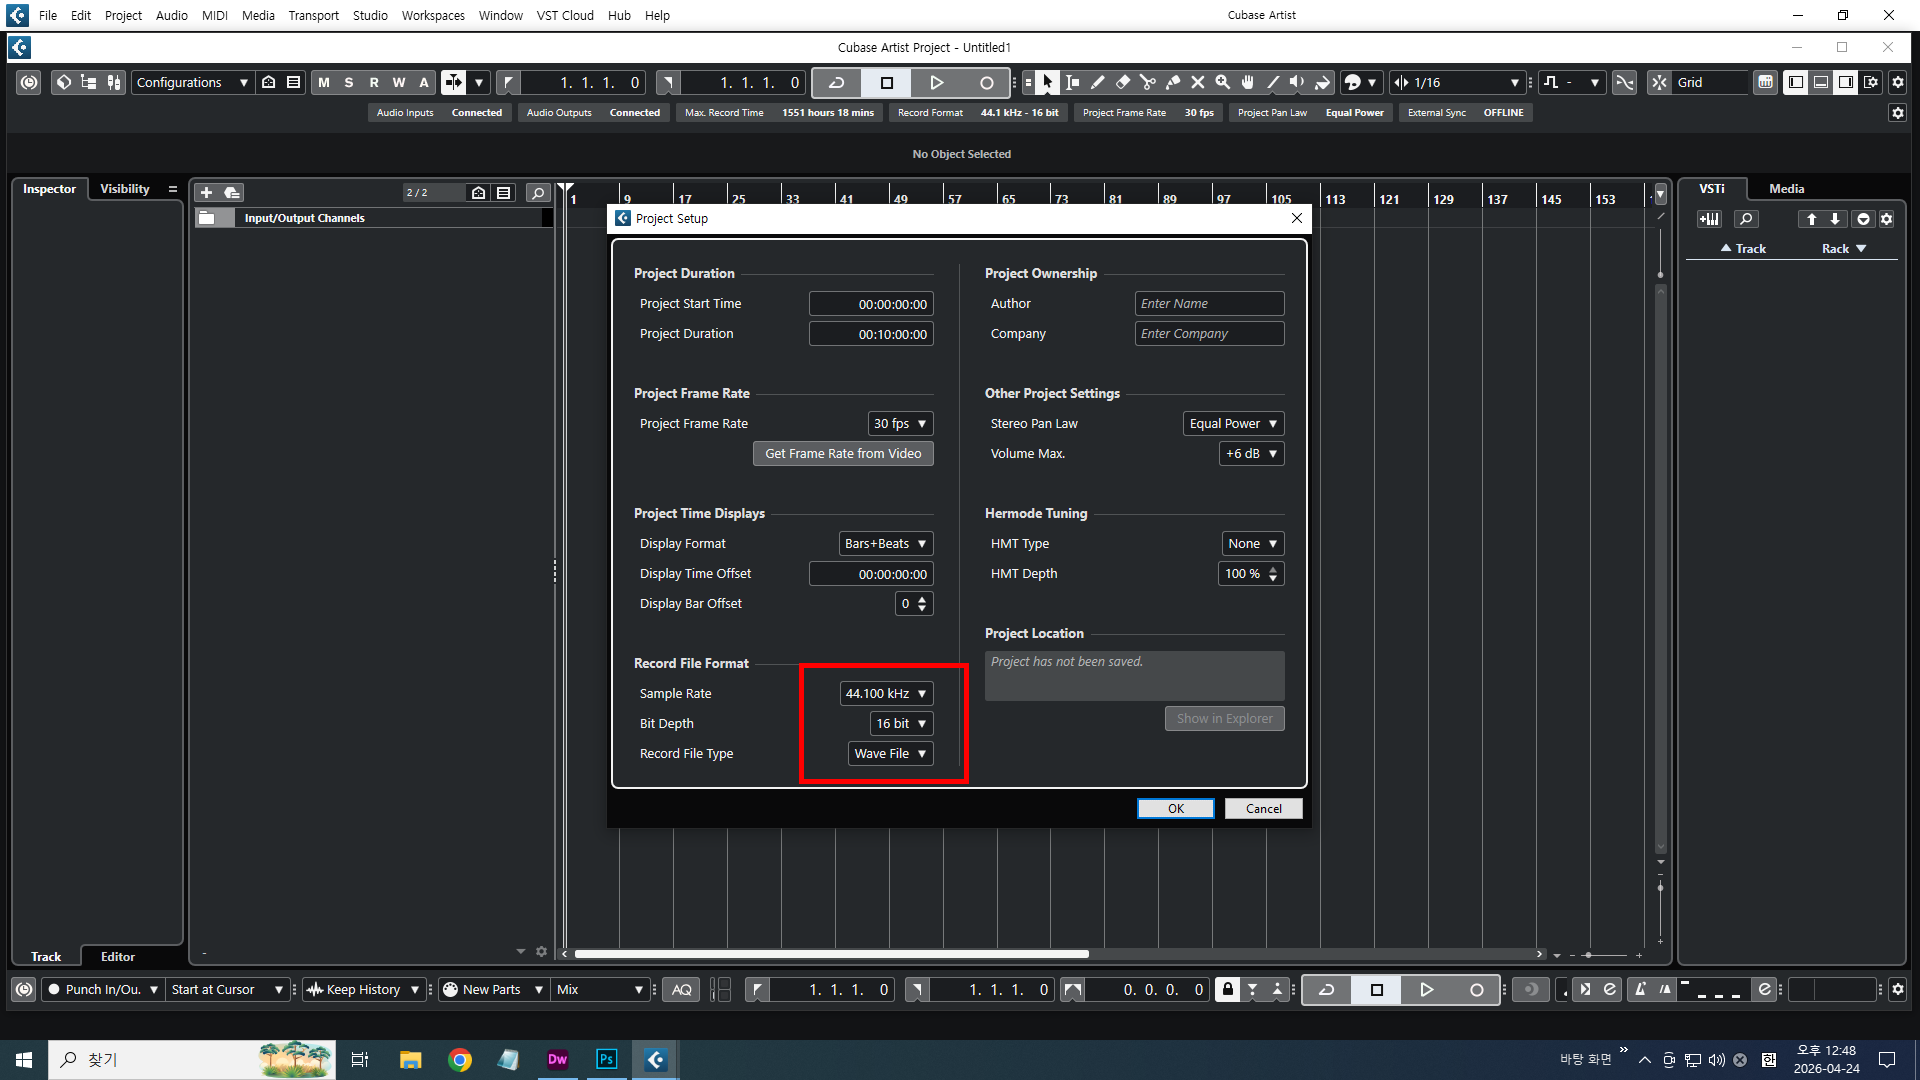
Task: Click the Author name field
Action: coord(1210,303)
